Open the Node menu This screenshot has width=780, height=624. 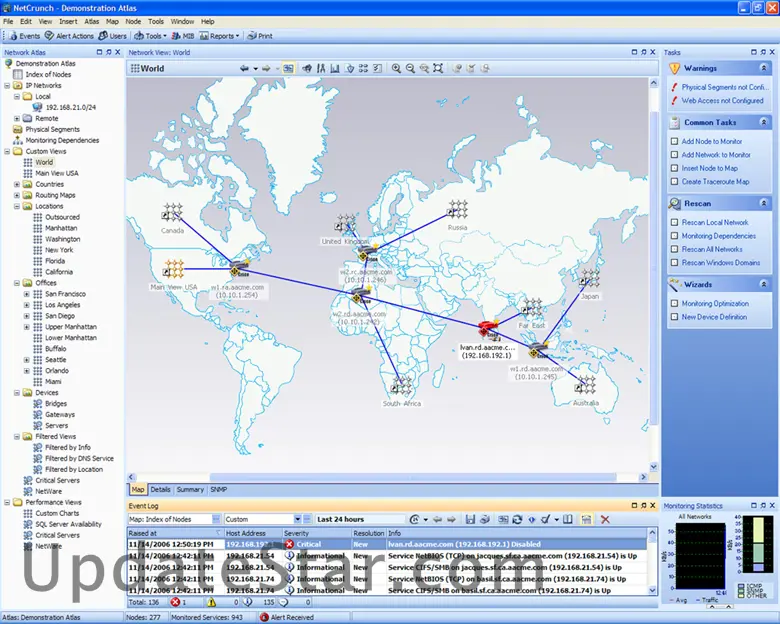click(133, 21)
